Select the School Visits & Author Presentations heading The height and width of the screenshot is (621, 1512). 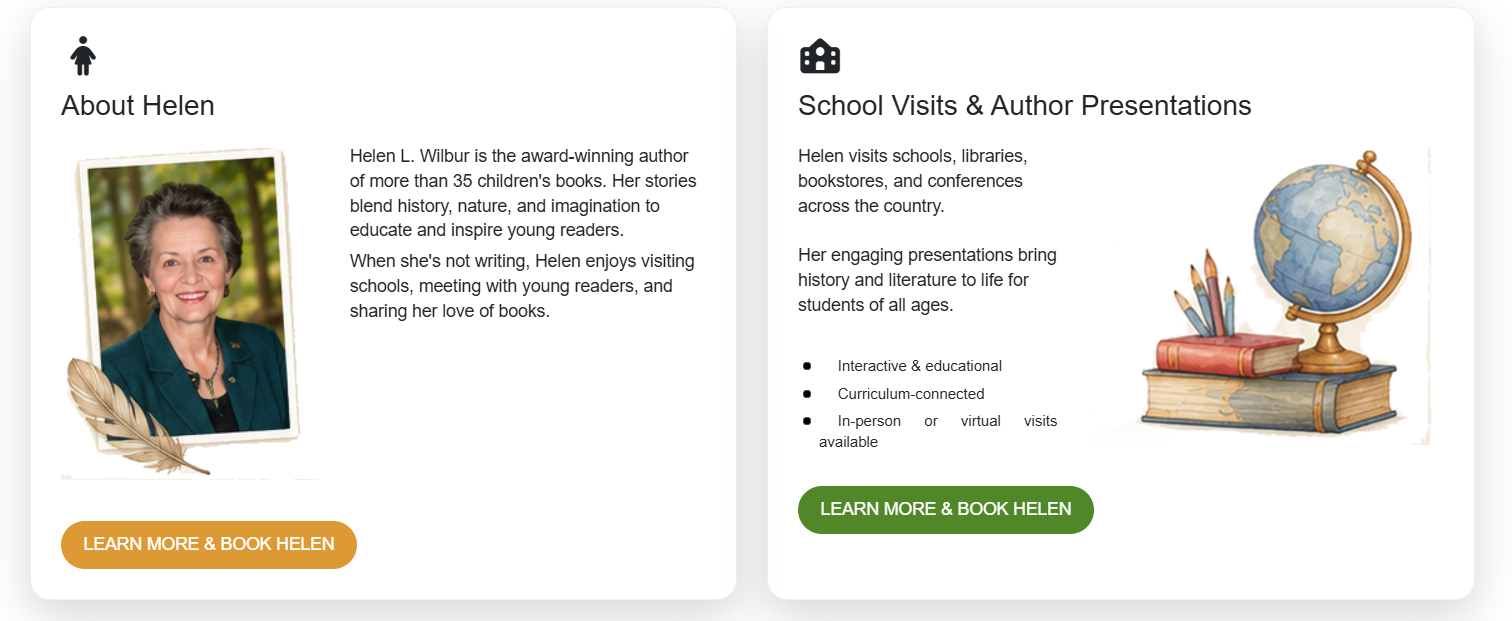1025,106
